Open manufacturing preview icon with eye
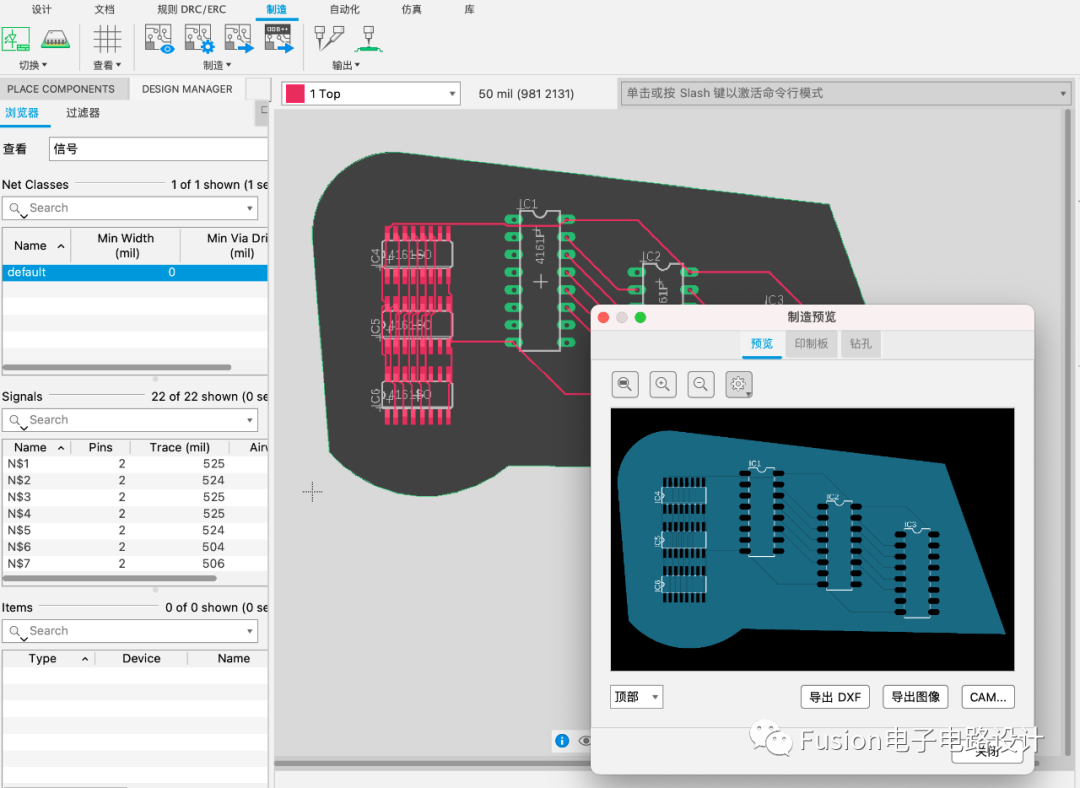1080x788 pixels. click(158, 39)
